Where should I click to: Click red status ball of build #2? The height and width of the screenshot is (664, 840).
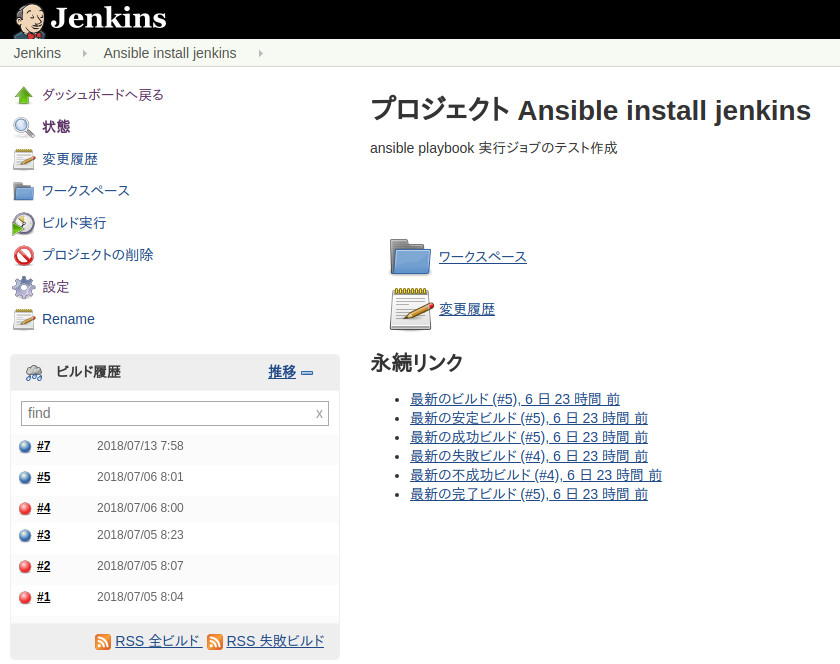point(25,566)
